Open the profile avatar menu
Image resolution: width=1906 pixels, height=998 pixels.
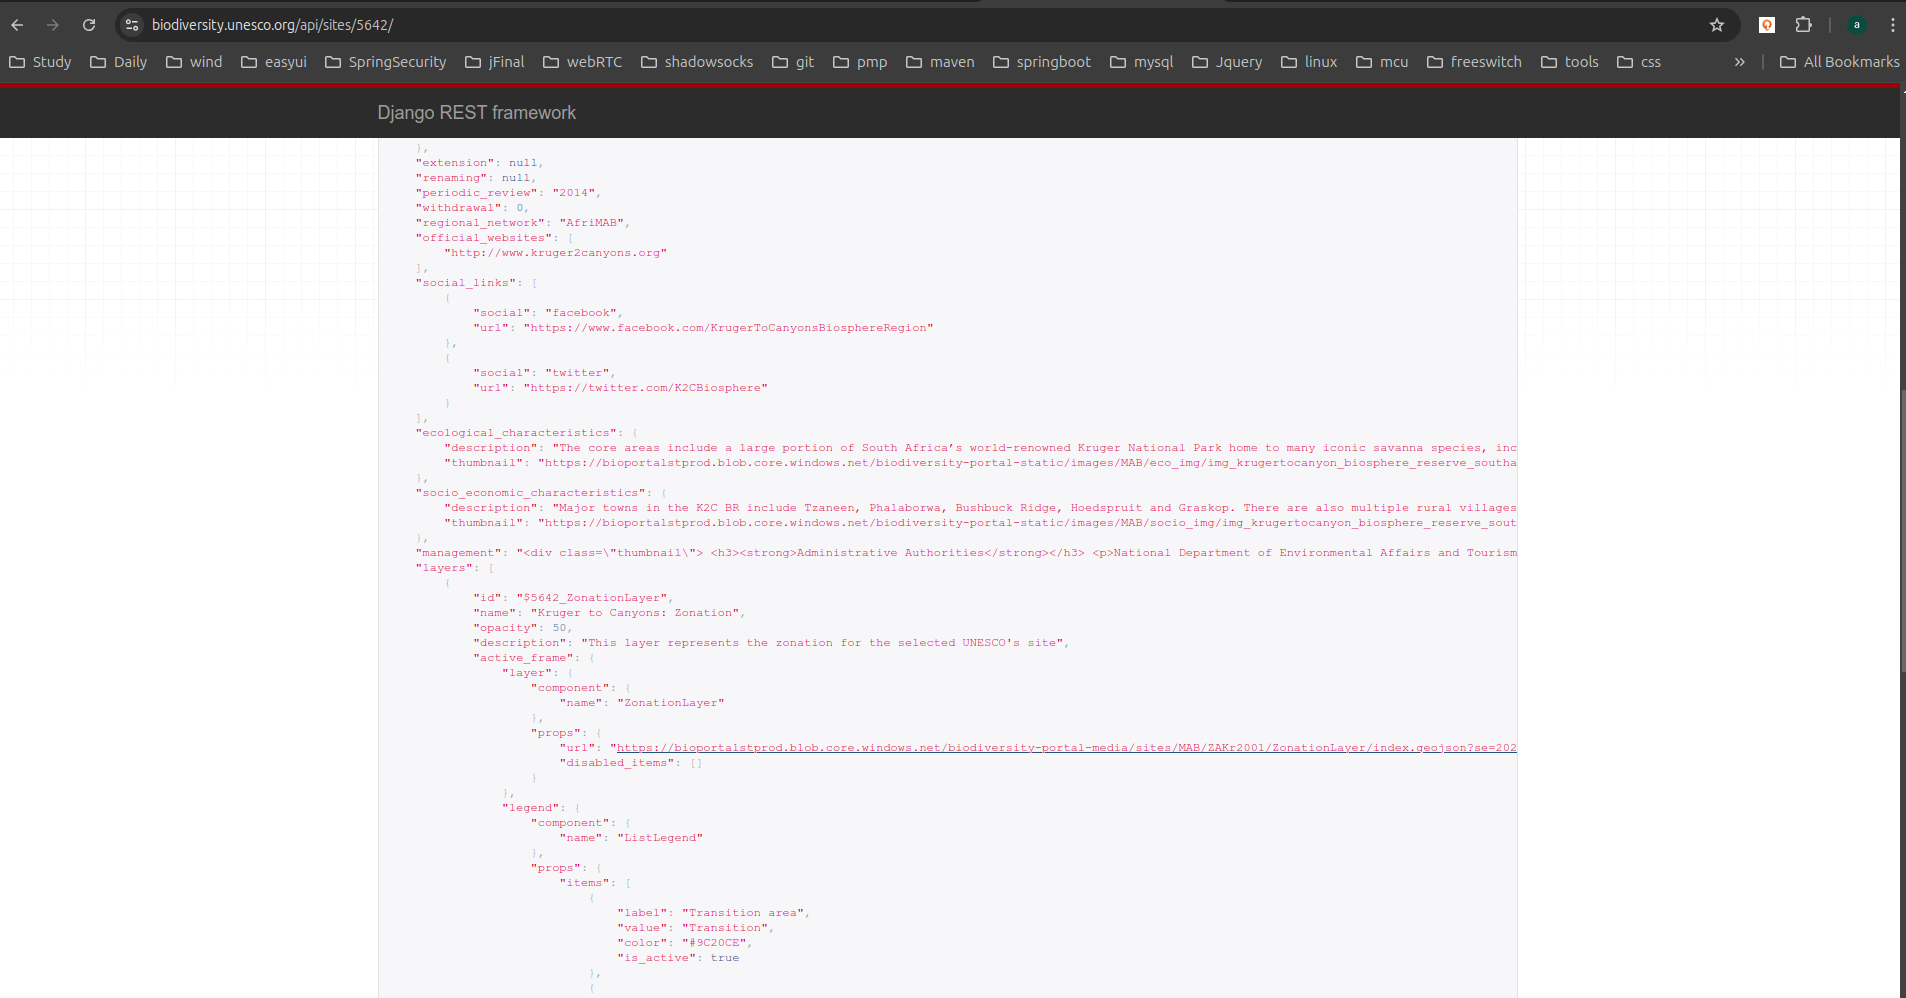coord(1857,25)
